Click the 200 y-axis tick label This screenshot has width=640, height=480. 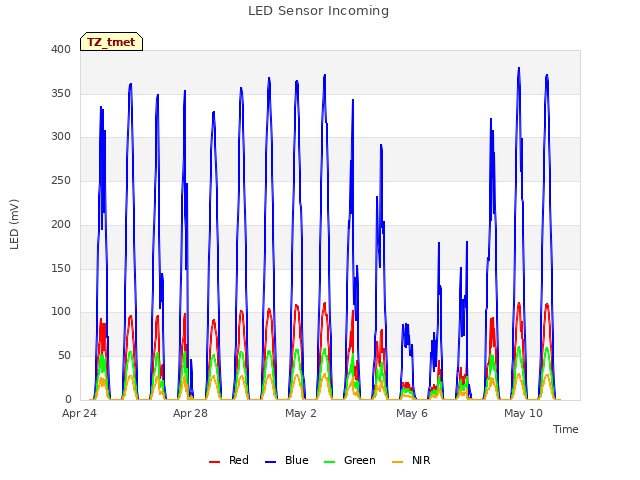[61, 224]
